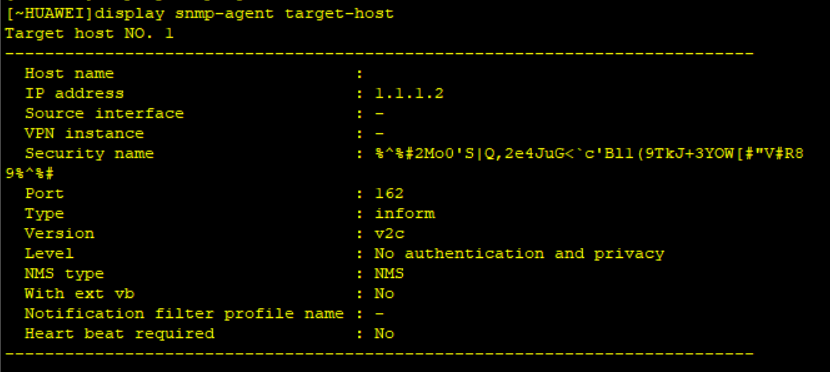
Task: Click the wrapped 9%^%# line continuation
Action: click(x=30, y=174)
